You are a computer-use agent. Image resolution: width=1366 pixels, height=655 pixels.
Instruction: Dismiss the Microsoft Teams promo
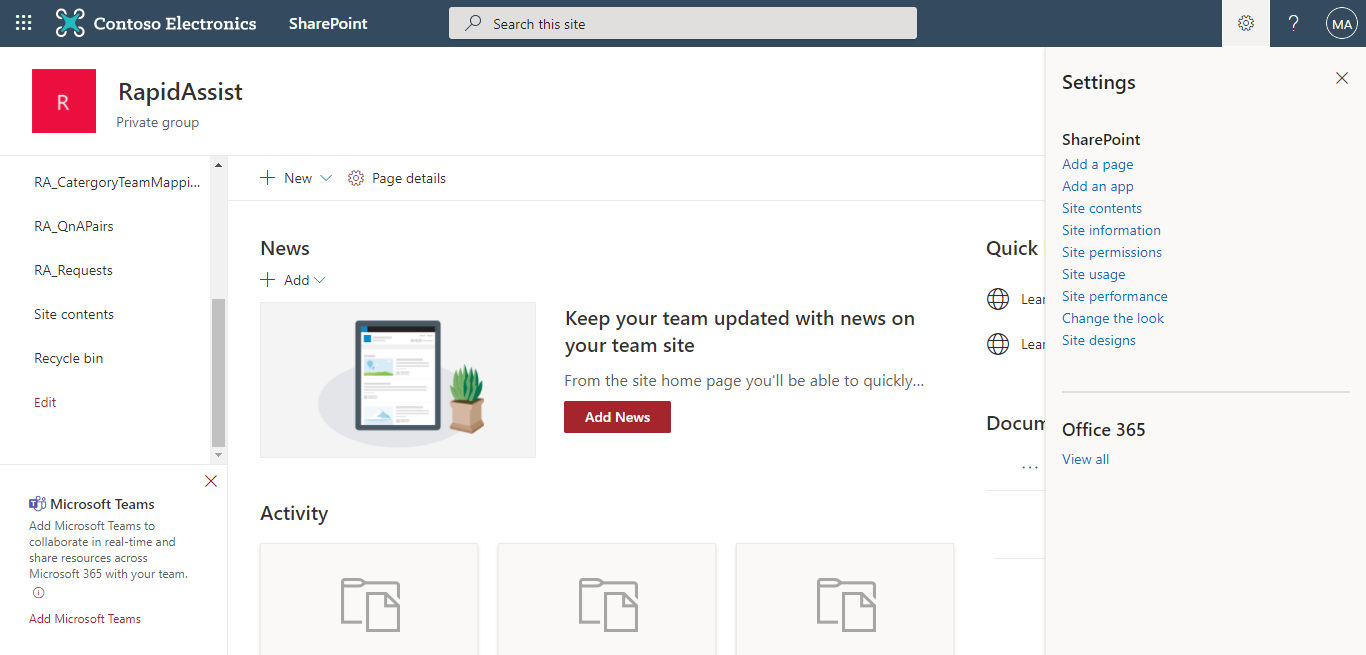coord(211,481)
